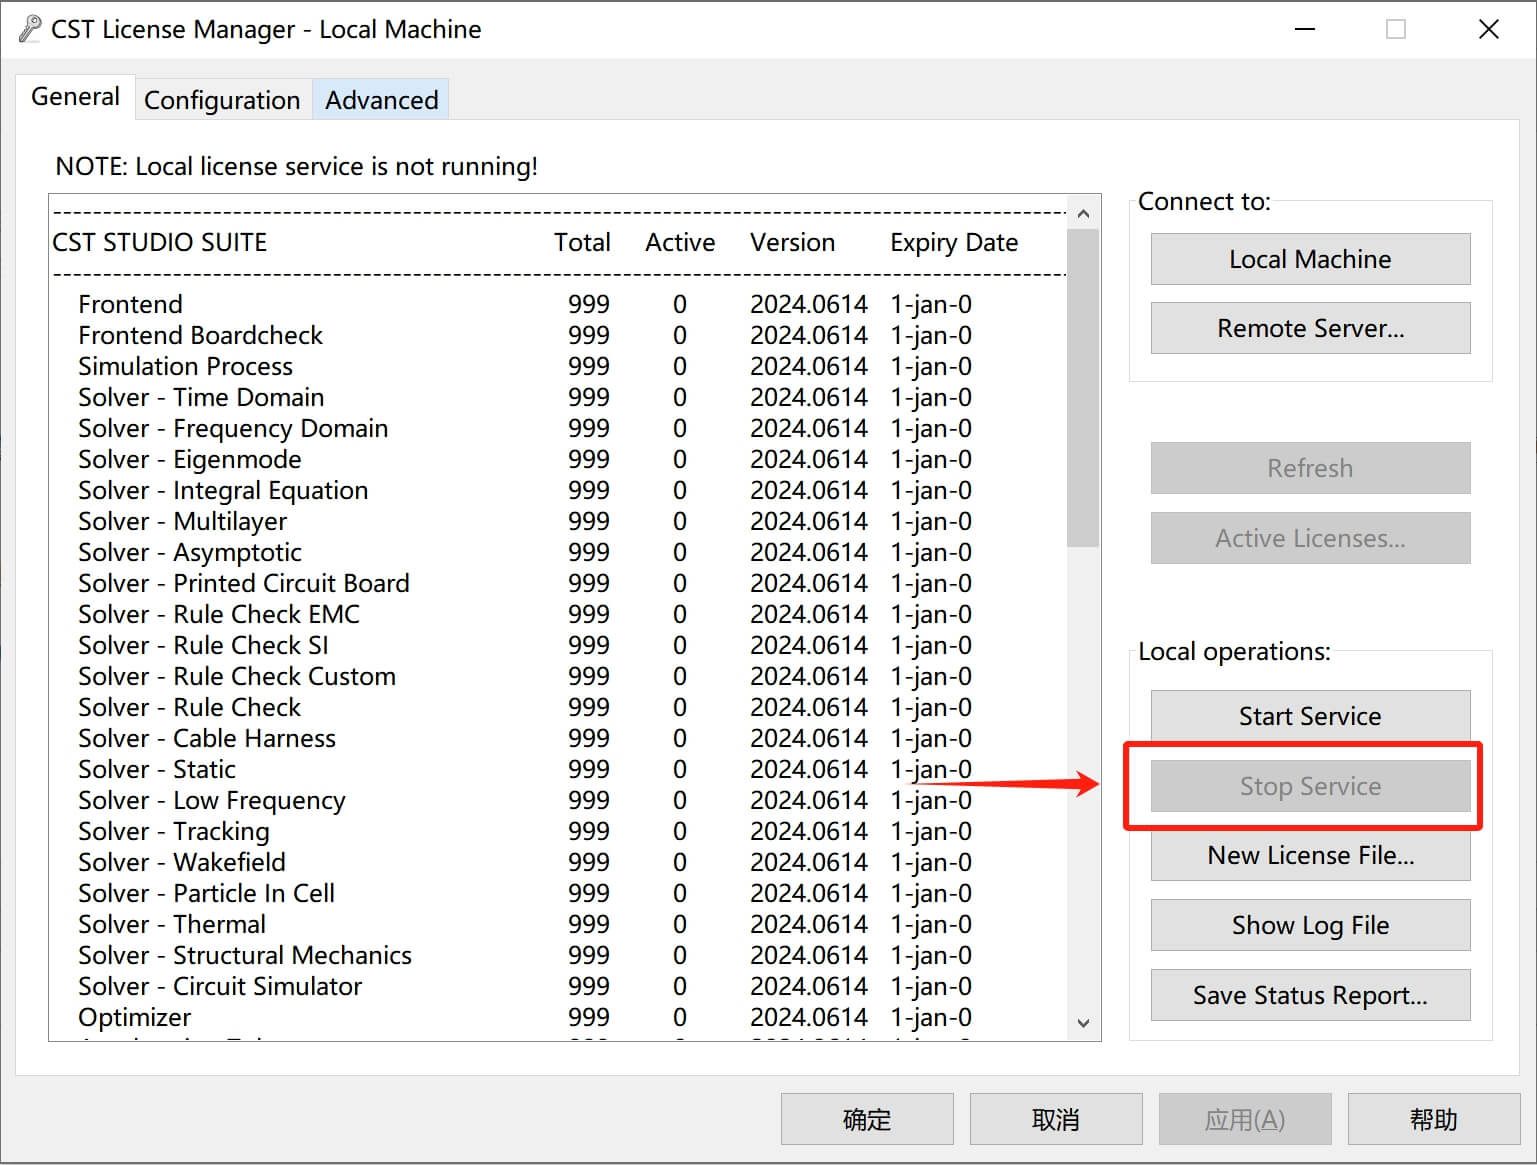Click the license list scroll-down arrow
1537x1165 pixels.
click(x=1083, y=1023)
